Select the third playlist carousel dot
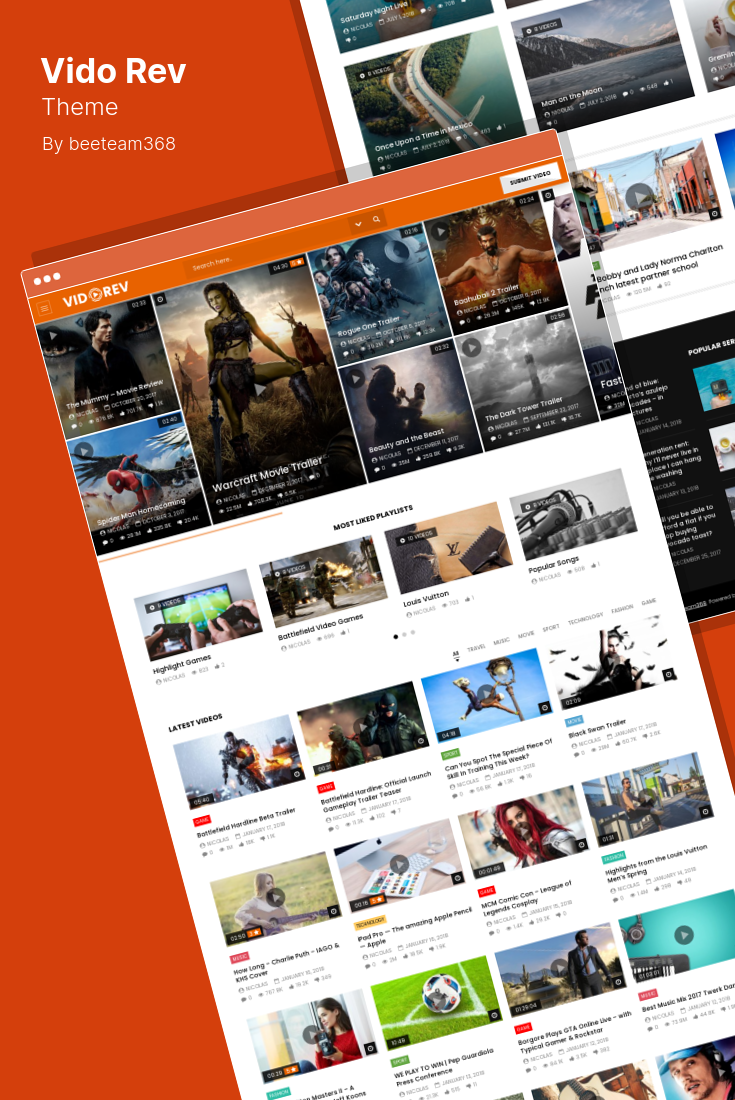This screenshot has height=1100, width=735. [412, 633]
